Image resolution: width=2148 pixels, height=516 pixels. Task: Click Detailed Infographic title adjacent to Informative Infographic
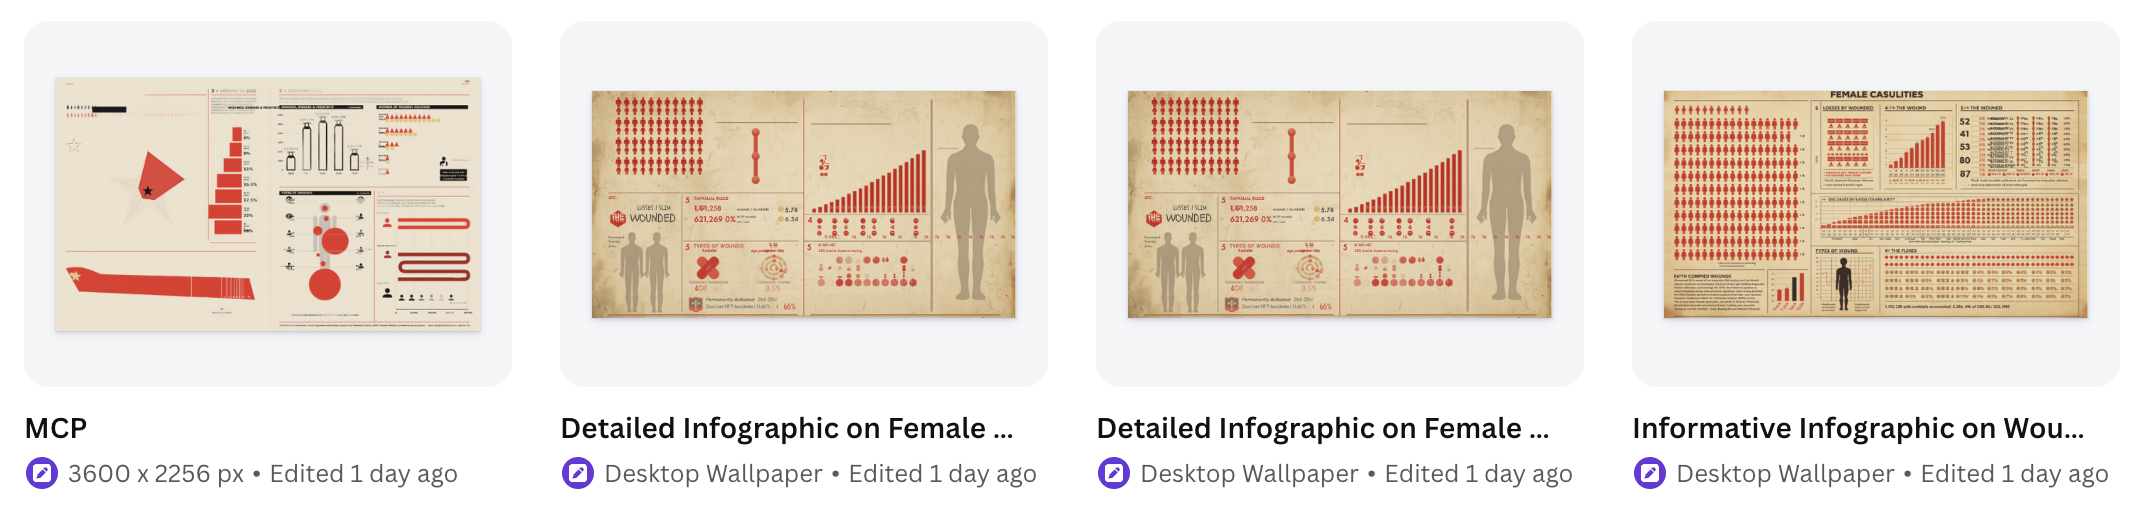1323,428
